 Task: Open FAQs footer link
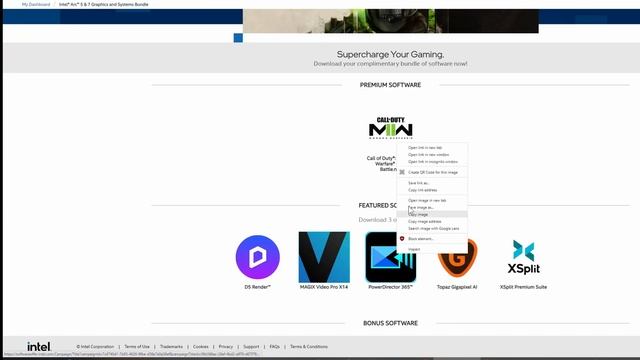[x=275, y=347]
